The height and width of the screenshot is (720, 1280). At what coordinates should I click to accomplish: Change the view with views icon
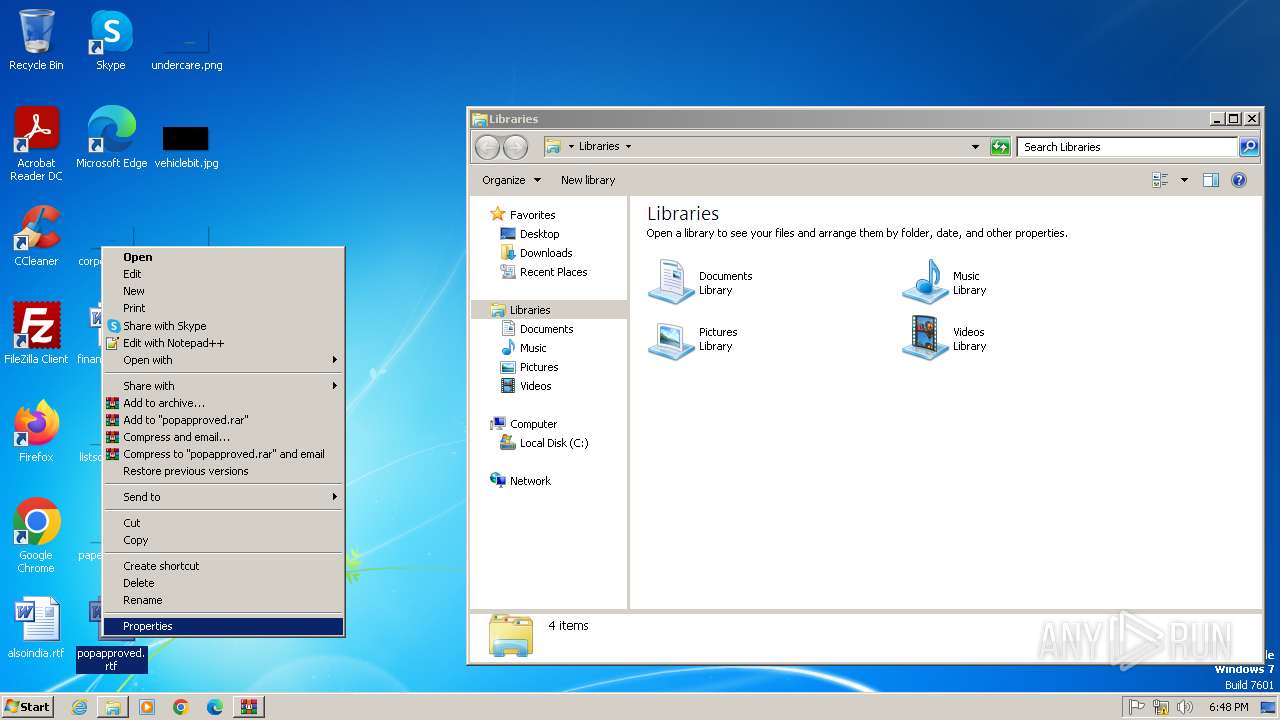click(x=1161, y=180)
